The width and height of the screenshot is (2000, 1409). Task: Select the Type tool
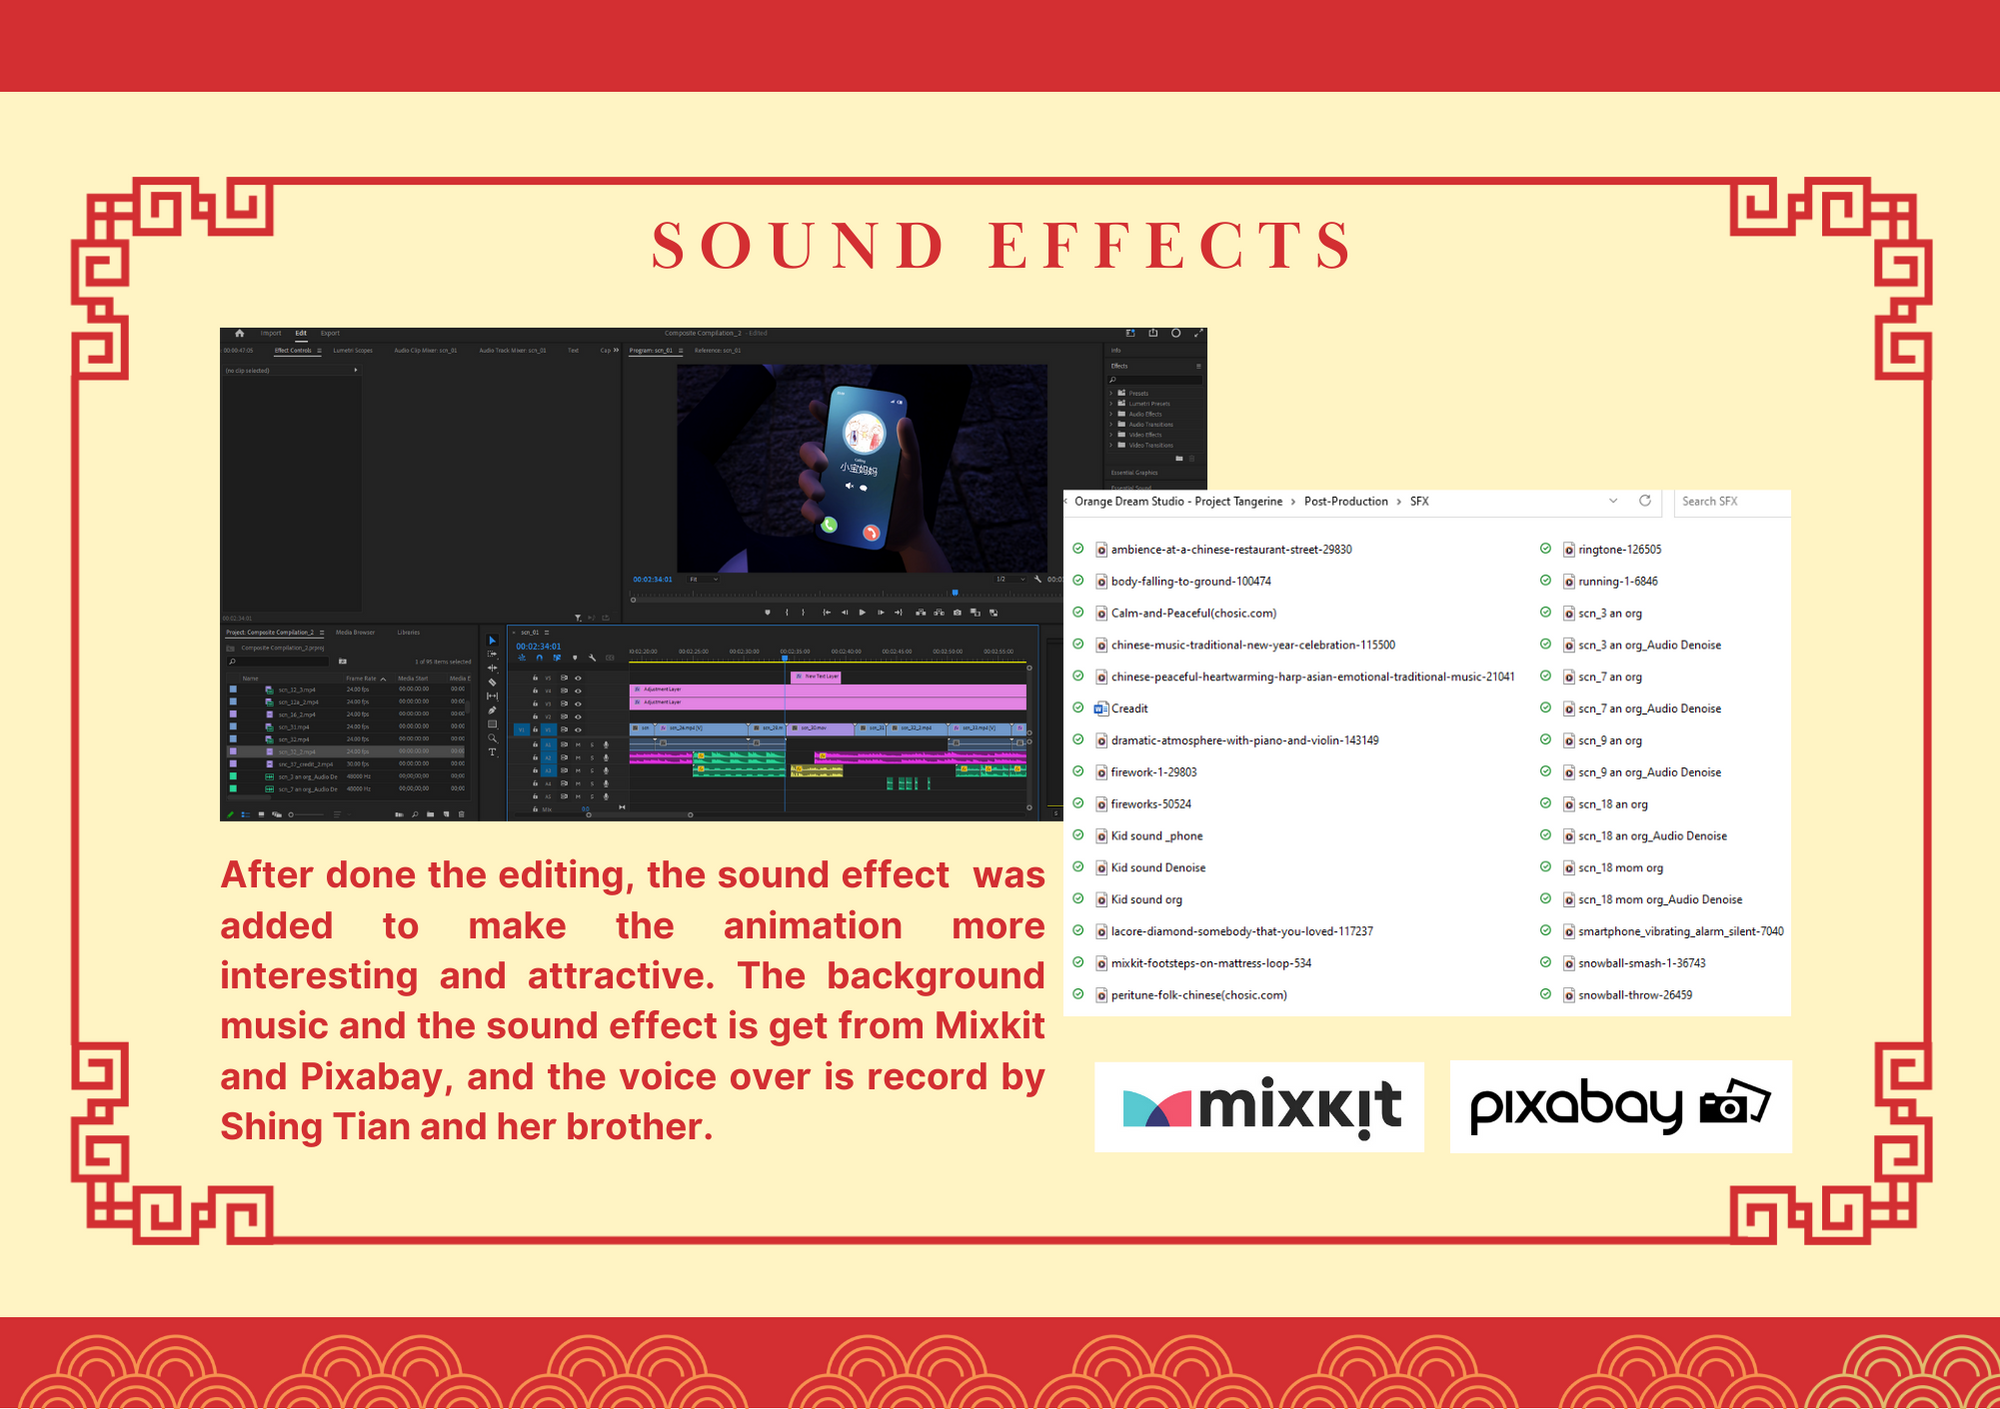tap(492, 752)
